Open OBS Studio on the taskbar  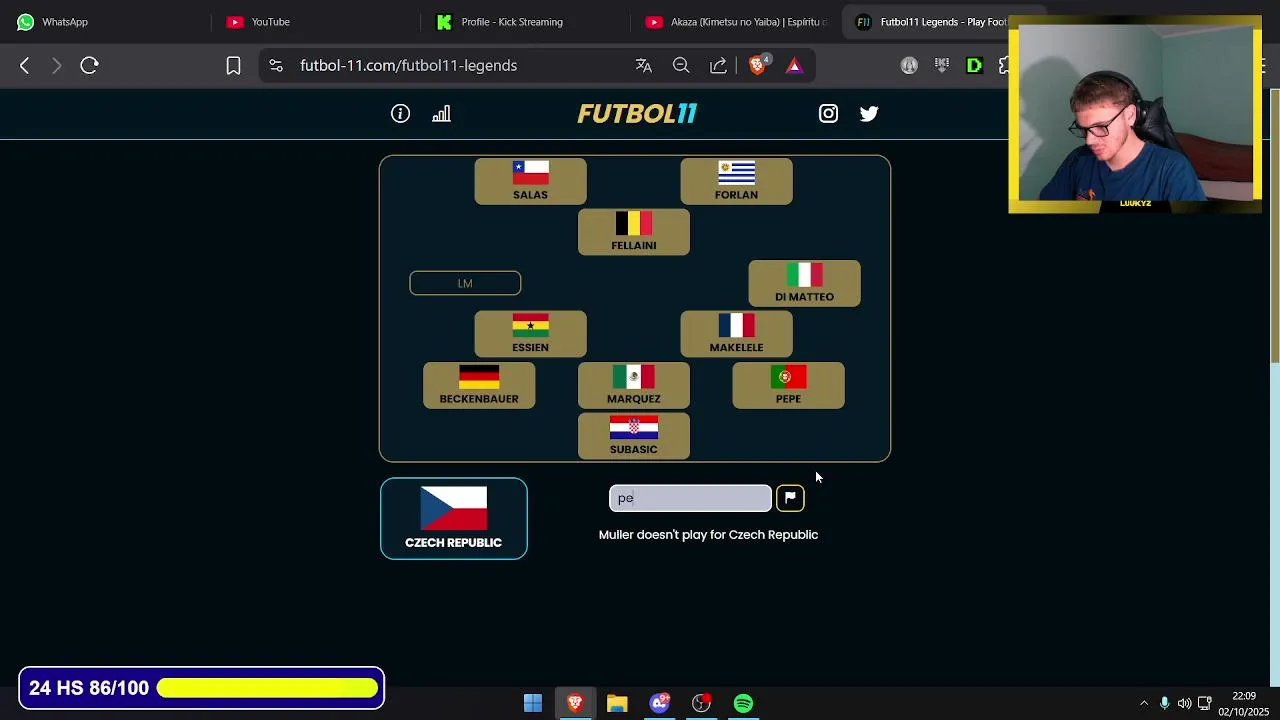pos(701,703)
